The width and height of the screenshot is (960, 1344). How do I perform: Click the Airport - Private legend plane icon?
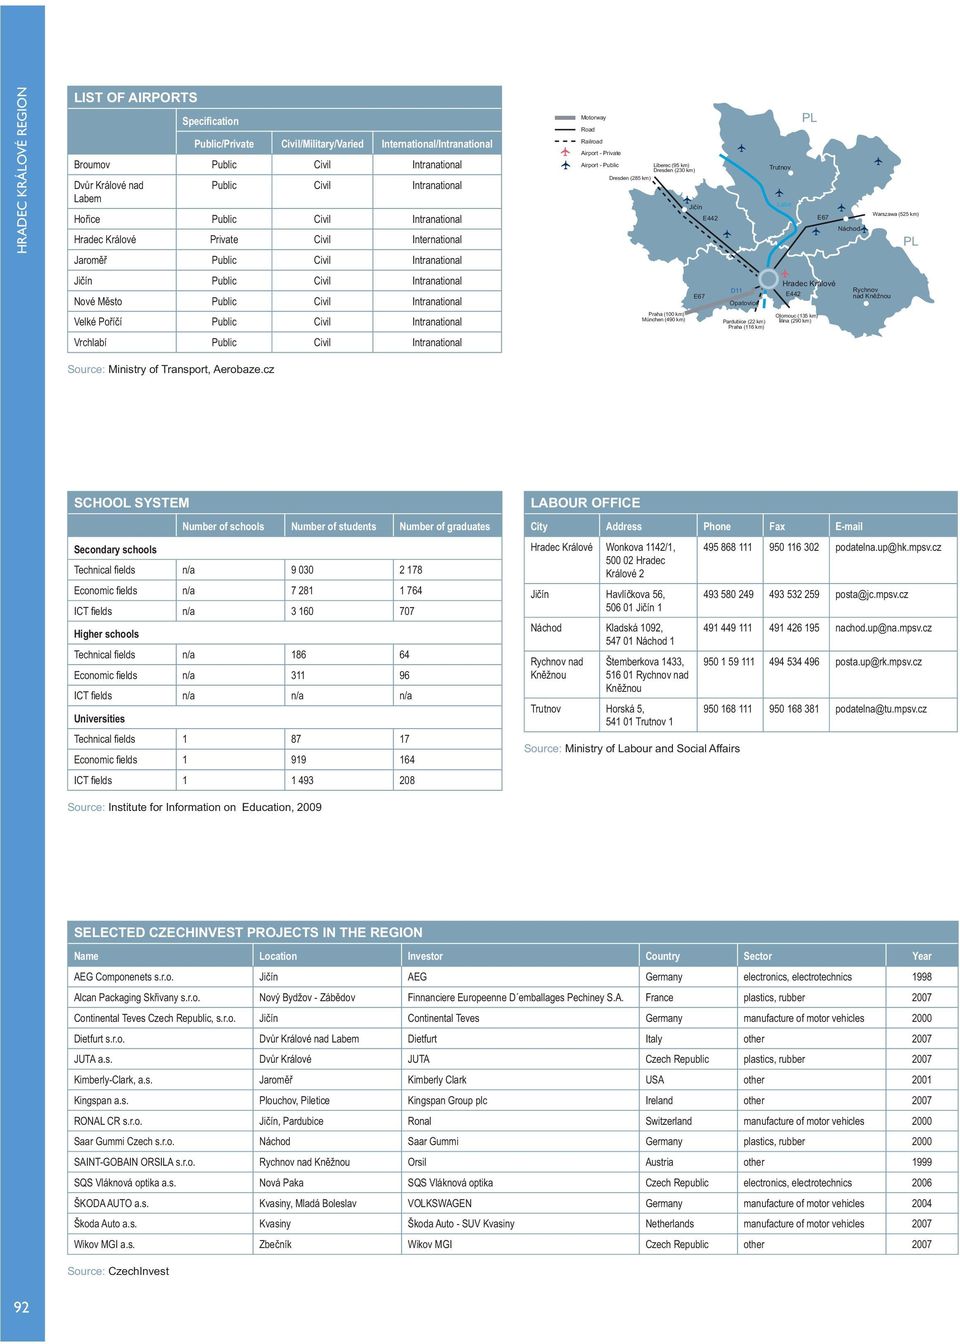point(564,153)
